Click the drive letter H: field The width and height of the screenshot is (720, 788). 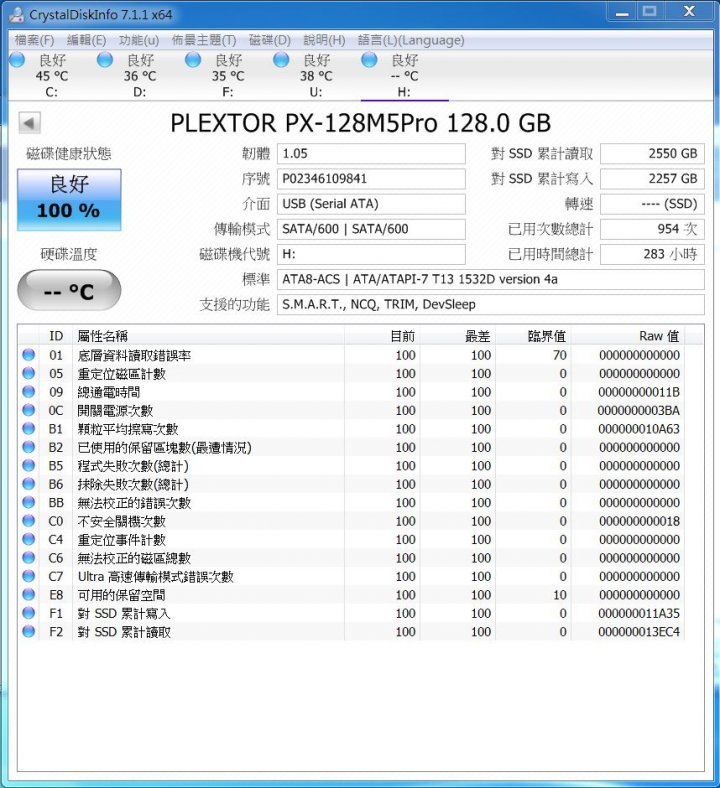click(371, 254)
